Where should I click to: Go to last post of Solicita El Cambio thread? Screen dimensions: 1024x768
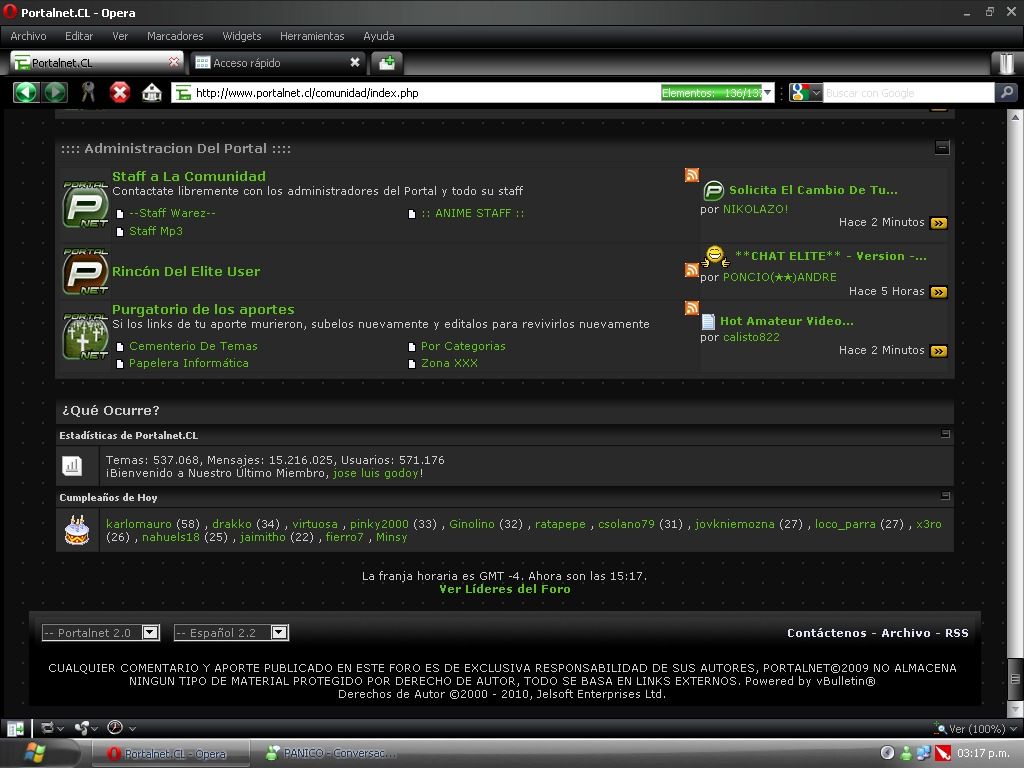[x=938, y=223]
